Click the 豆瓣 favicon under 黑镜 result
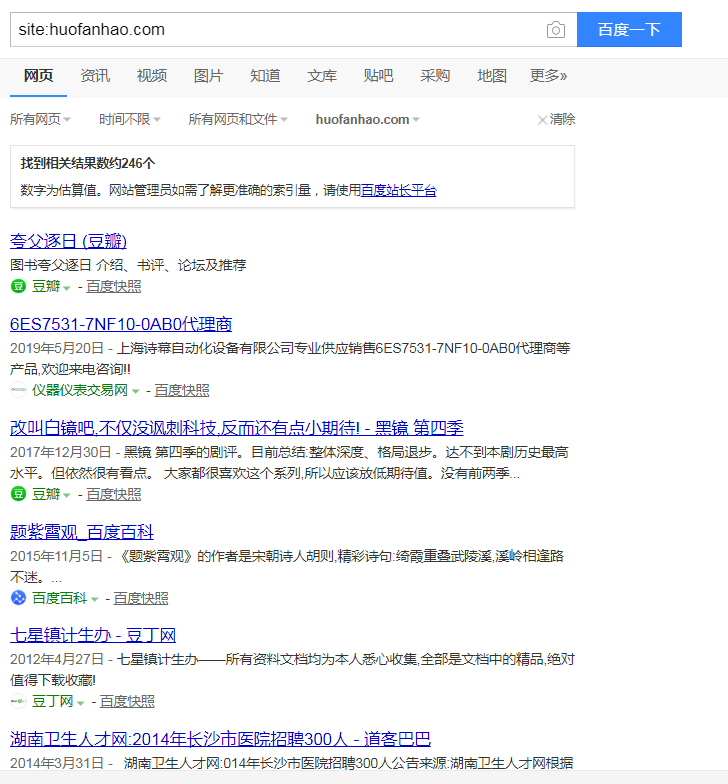The width and height of the screenshot is (728, 784). pos(18,494)
